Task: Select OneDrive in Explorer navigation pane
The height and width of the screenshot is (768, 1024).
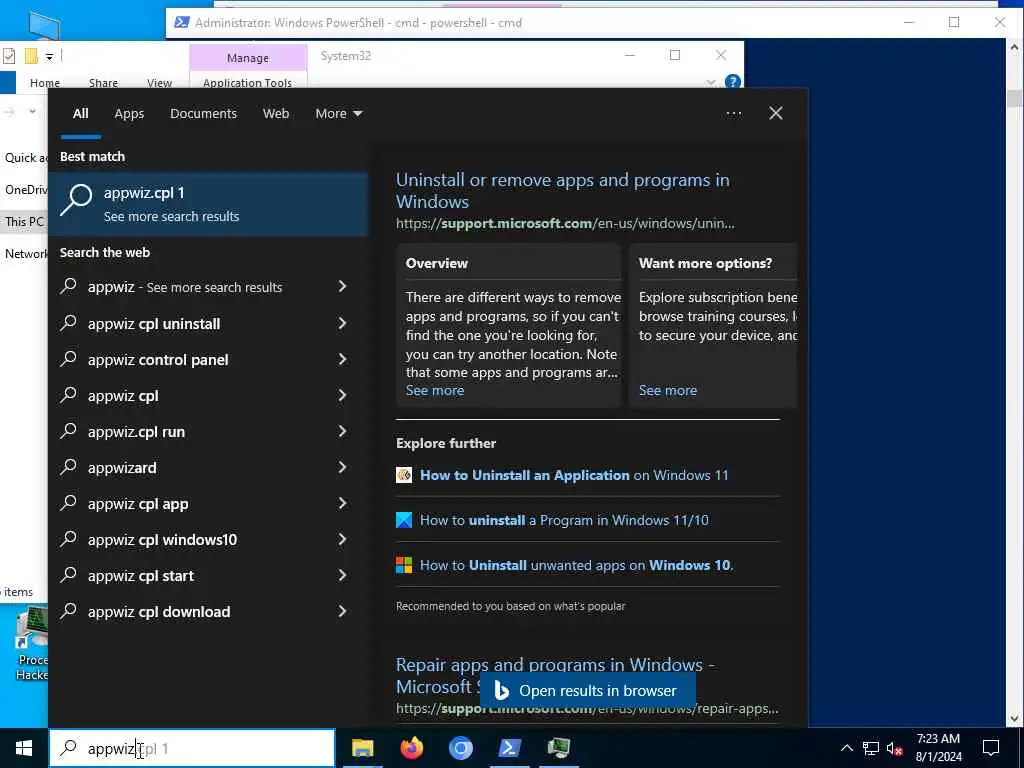Action: tap(25, 189)
